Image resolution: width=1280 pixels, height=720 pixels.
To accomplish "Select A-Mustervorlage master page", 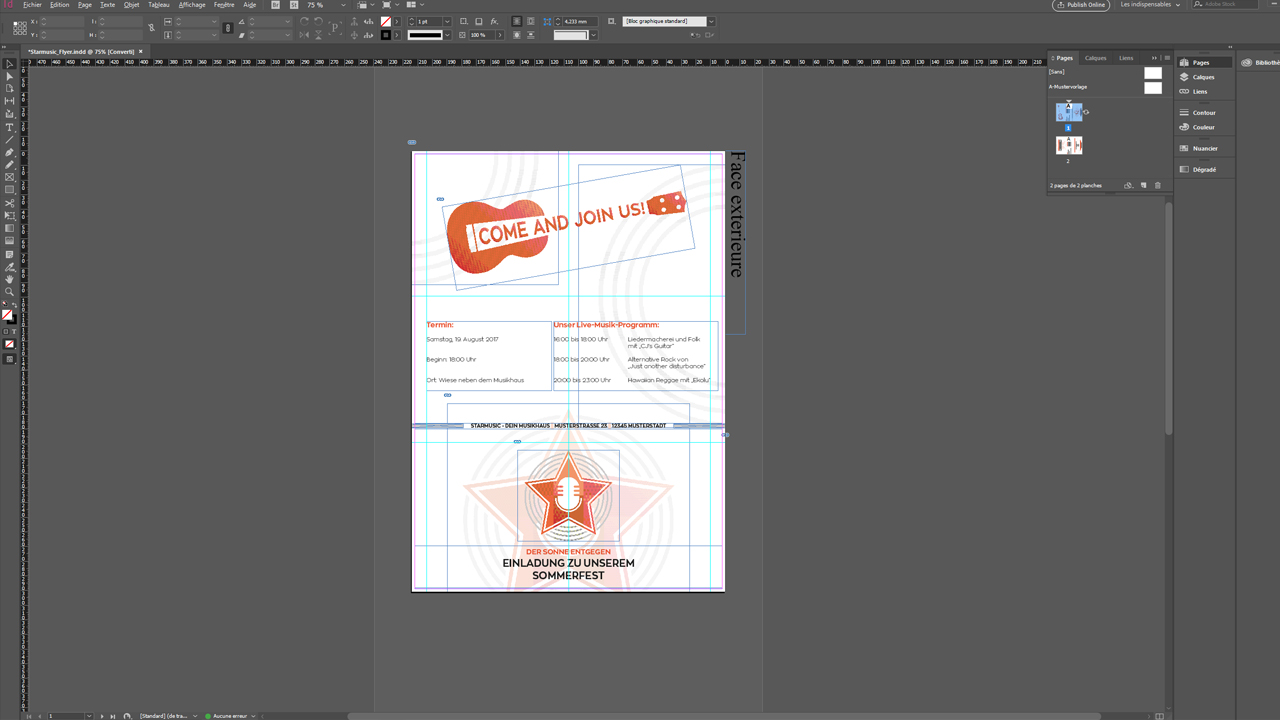I will pyautogui.click(x=1107, y=87).
